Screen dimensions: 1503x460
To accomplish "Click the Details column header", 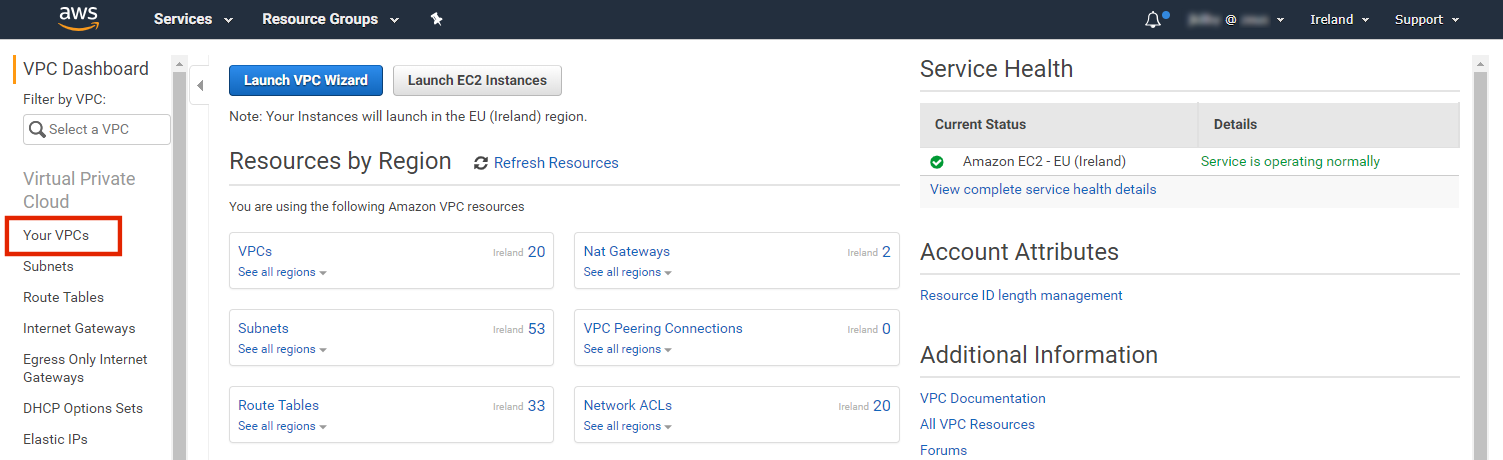I will pyautogui.click(x=1328, y=125).
